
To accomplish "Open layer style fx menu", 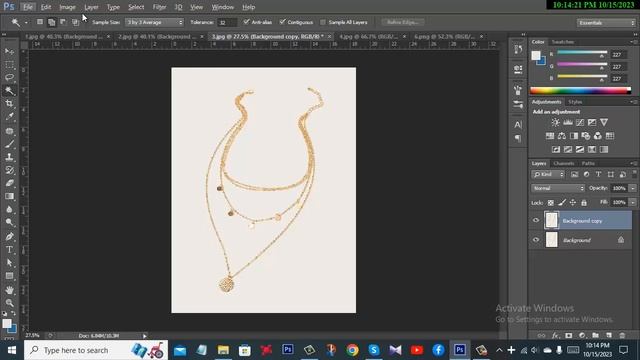I will pyautogui.click(x=555, y=336).
